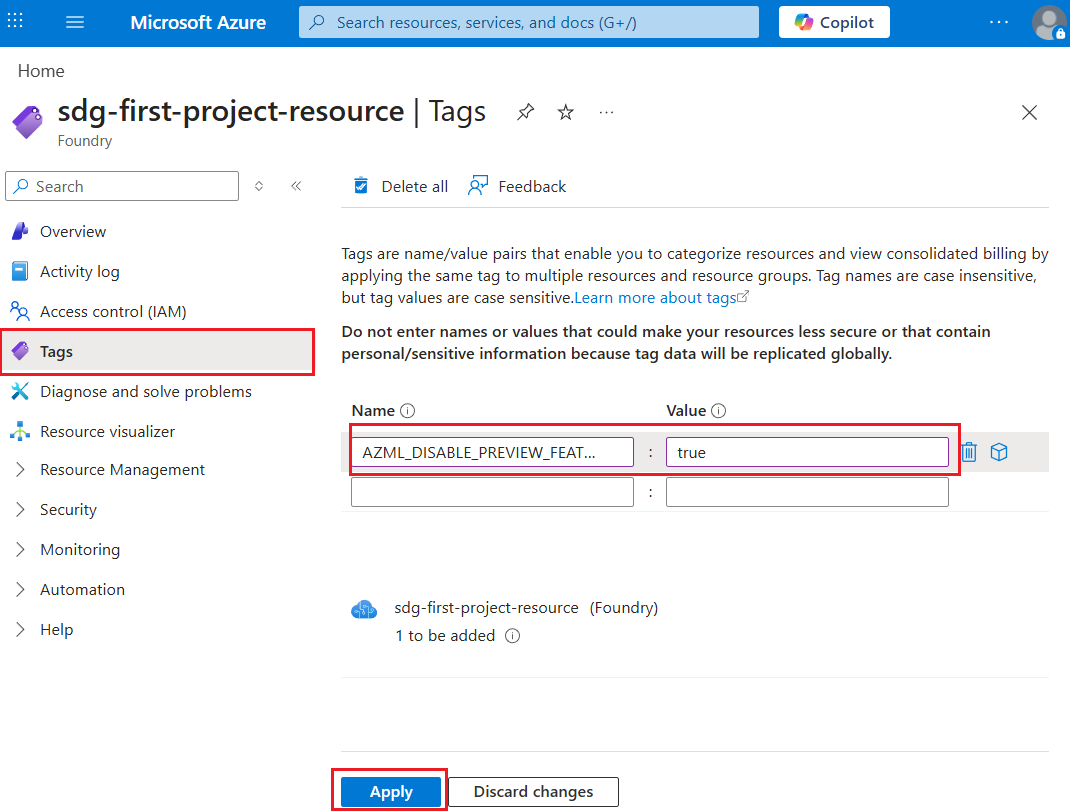Click the cube icon beside the tag row

coord(999,451)
